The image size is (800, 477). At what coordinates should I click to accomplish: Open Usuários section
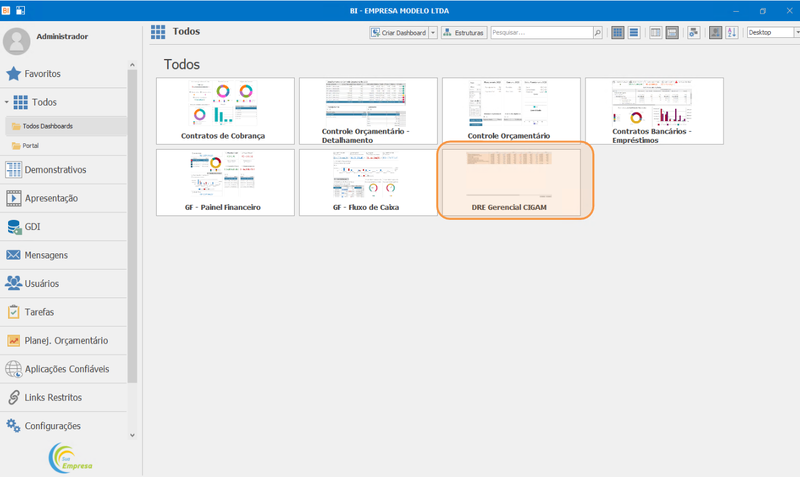point(63,284)
